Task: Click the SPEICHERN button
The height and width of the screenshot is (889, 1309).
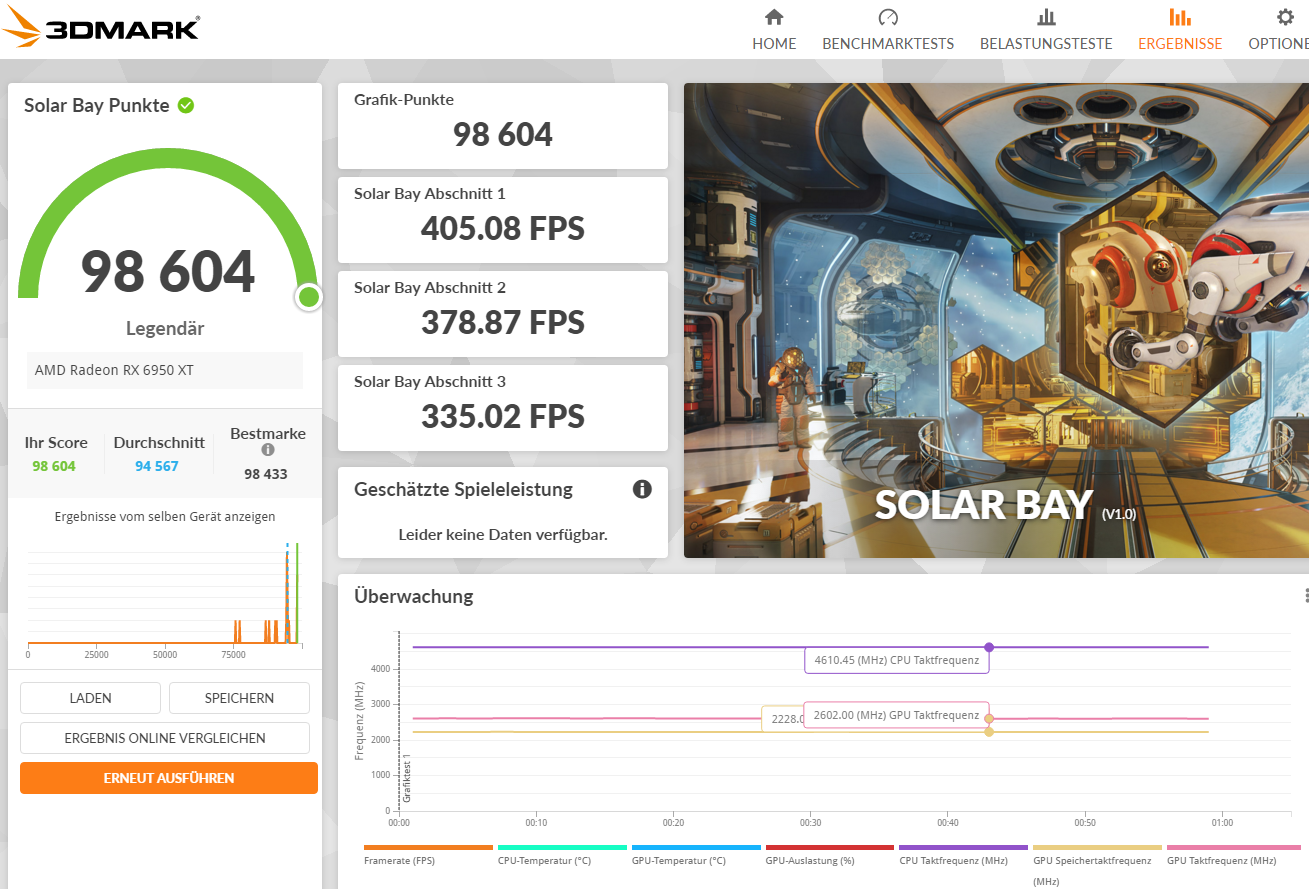Action: pos(239,698)
